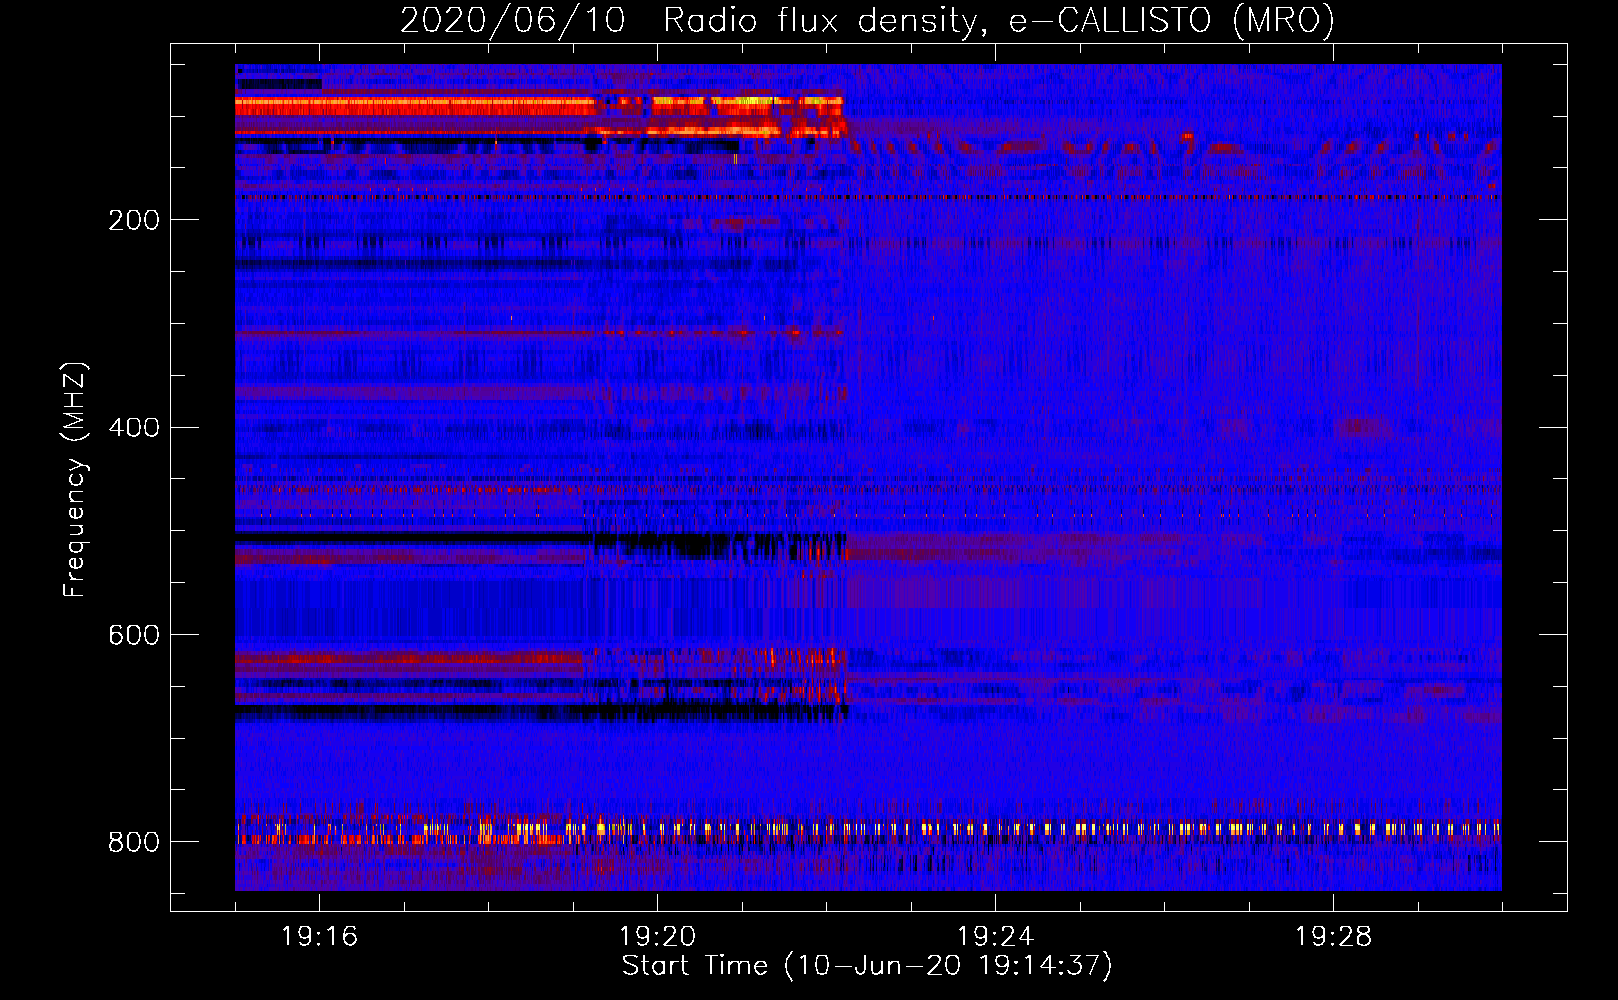
Task: Select the '600' frequency axis label
Action: click(x=134, y=636)
